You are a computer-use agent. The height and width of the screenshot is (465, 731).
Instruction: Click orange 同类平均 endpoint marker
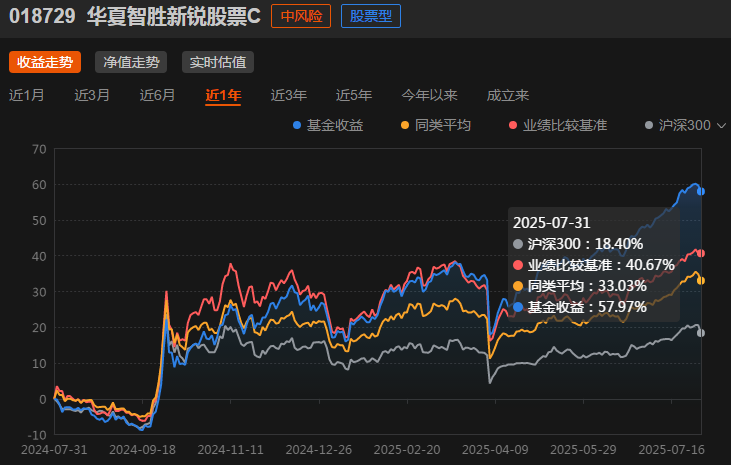click(700, 281)
